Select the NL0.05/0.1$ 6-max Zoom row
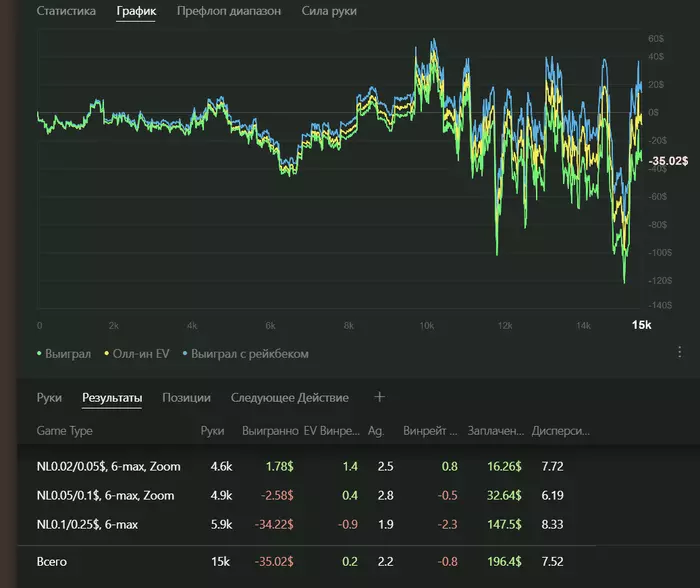This screenshot has height=588, width=700. pyautogui.click(x=105, y=495)
